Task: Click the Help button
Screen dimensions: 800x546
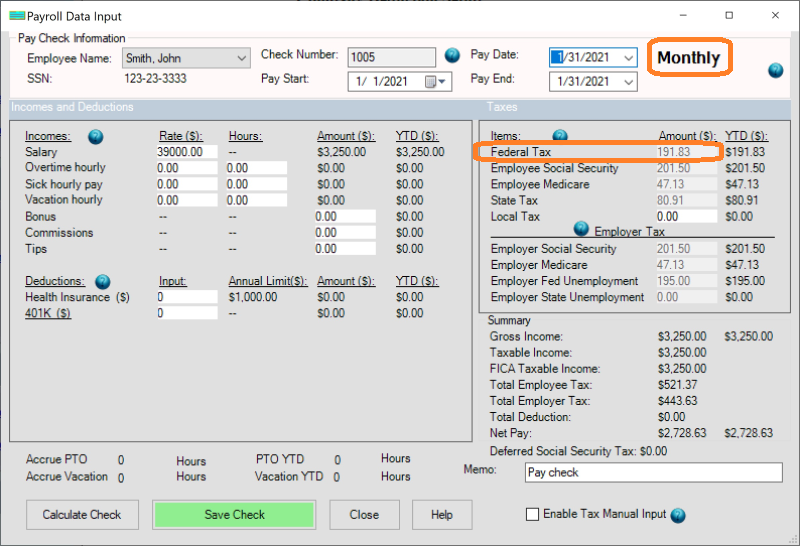Action: click(441, 515)
